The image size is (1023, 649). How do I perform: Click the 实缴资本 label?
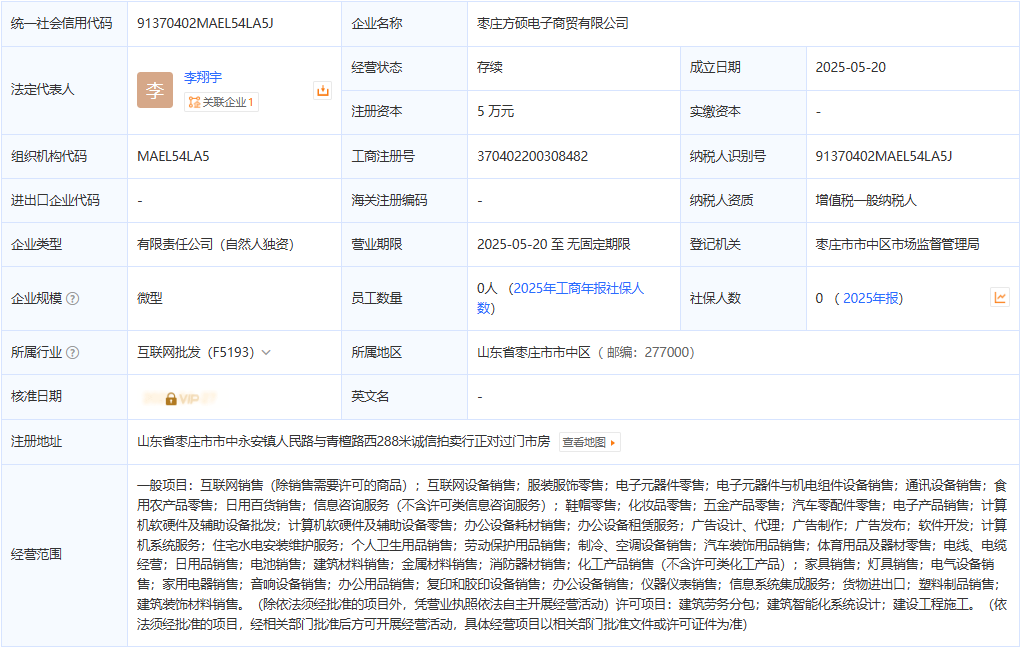pyautogui.click(x=715, y=112)
